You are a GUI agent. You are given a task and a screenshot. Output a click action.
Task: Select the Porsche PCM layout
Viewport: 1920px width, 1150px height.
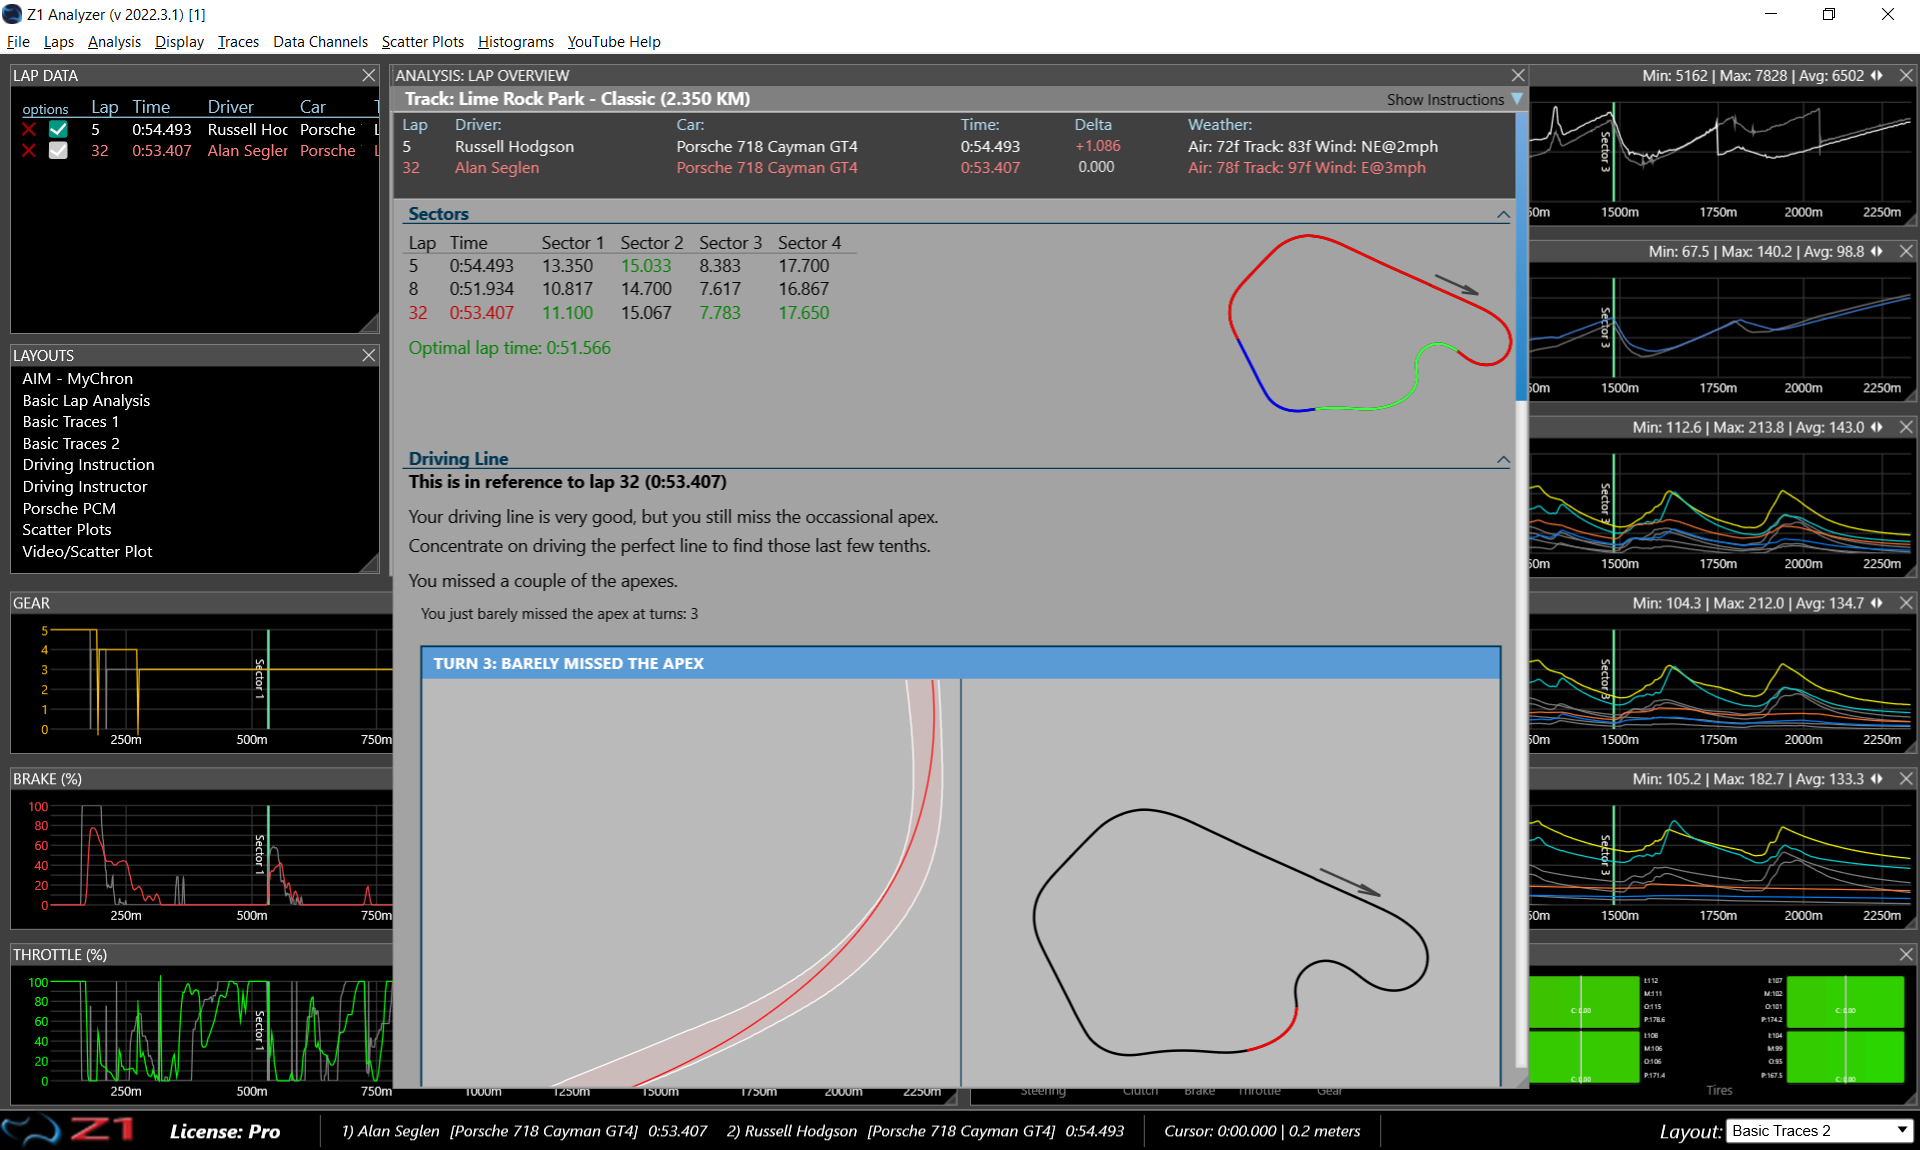tap(69, 509)
